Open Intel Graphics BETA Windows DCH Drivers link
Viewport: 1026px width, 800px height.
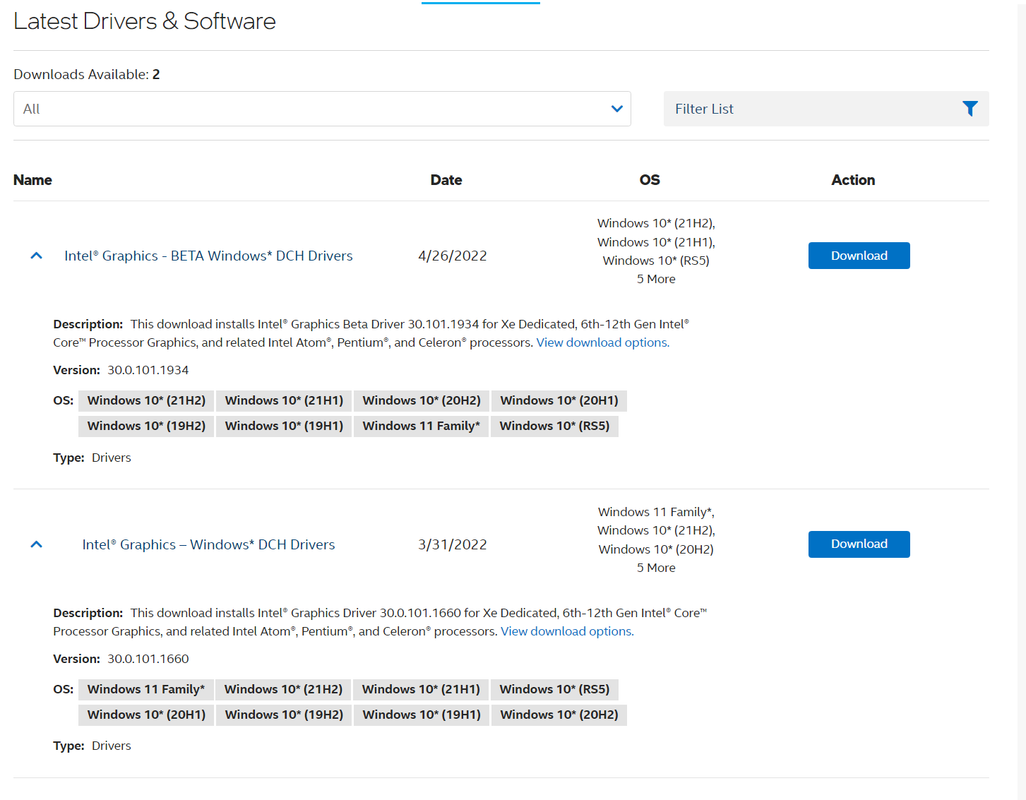tap(208, 256)
